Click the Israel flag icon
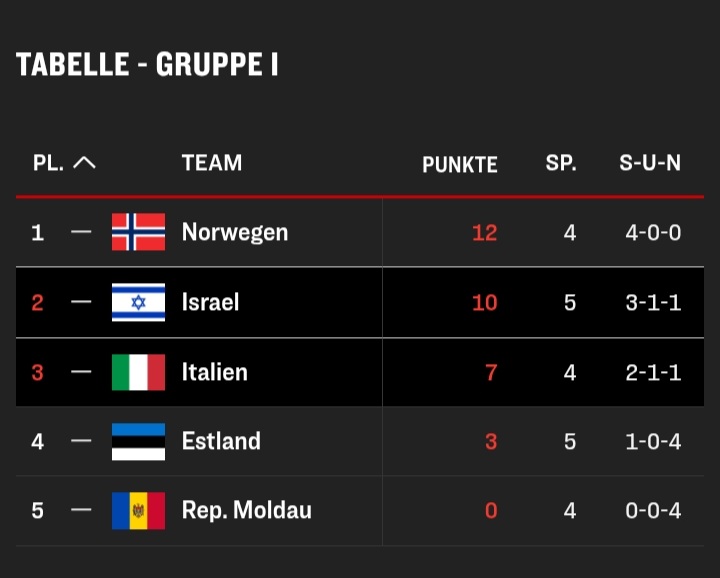720x578 pixels. pos(138,302)
